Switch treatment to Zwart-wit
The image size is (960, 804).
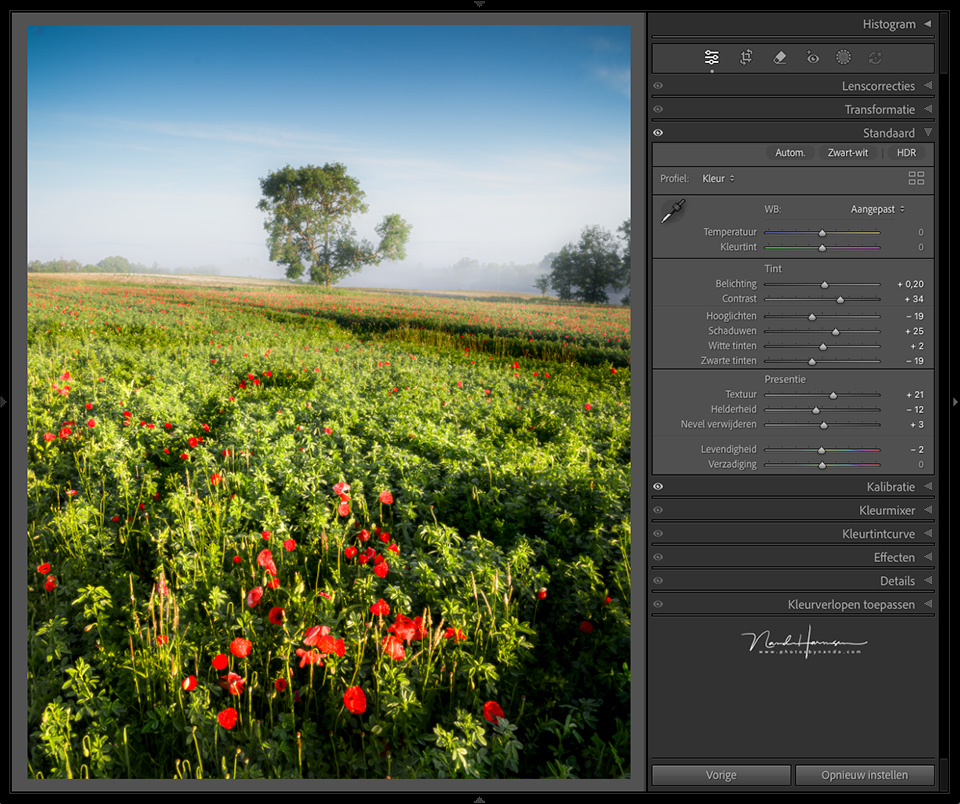(848, 153)
